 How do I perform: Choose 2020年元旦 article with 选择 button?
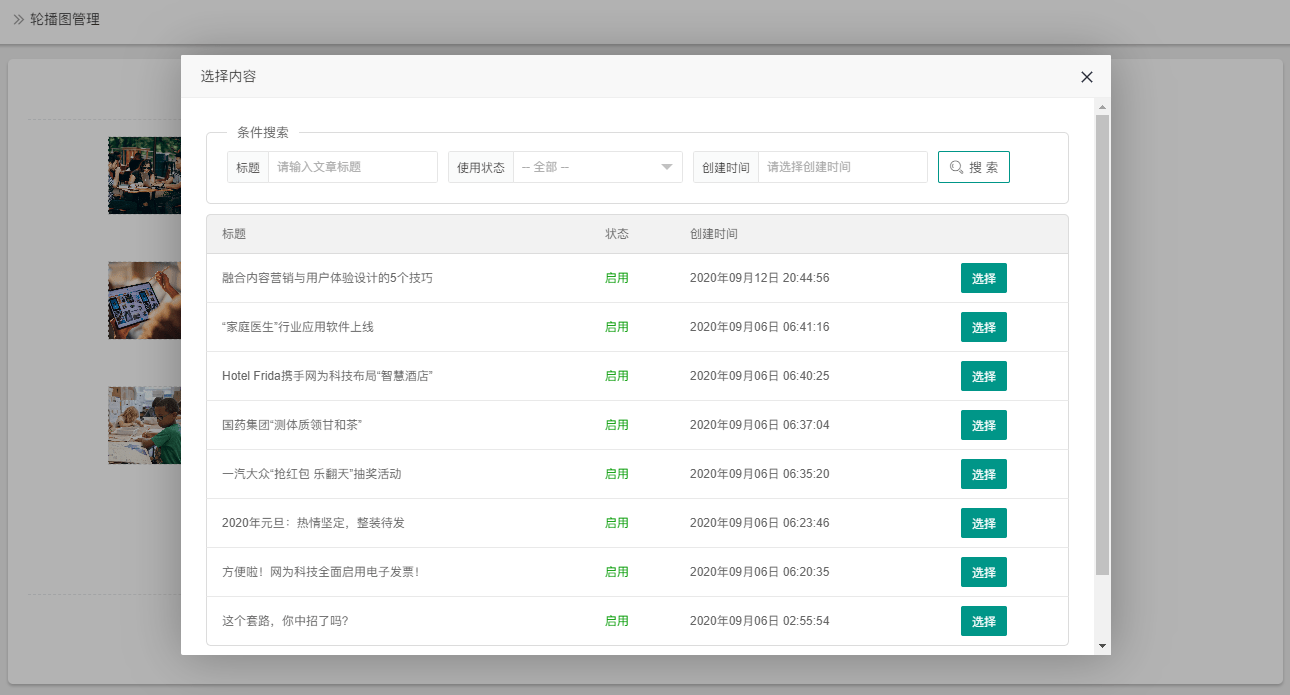[x=983, y=523]
